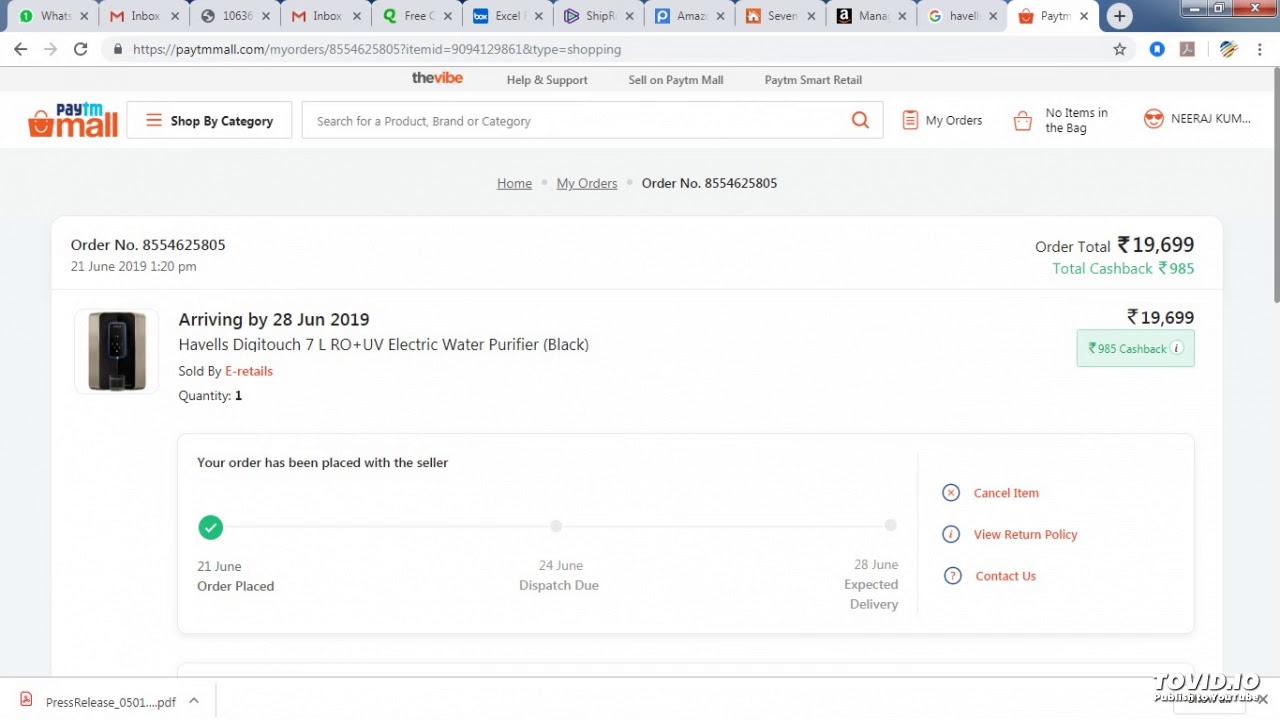Viewport: 1280px width, 720px height.
Task: Open the striped globe extension icon
Action: [1229, 49]
